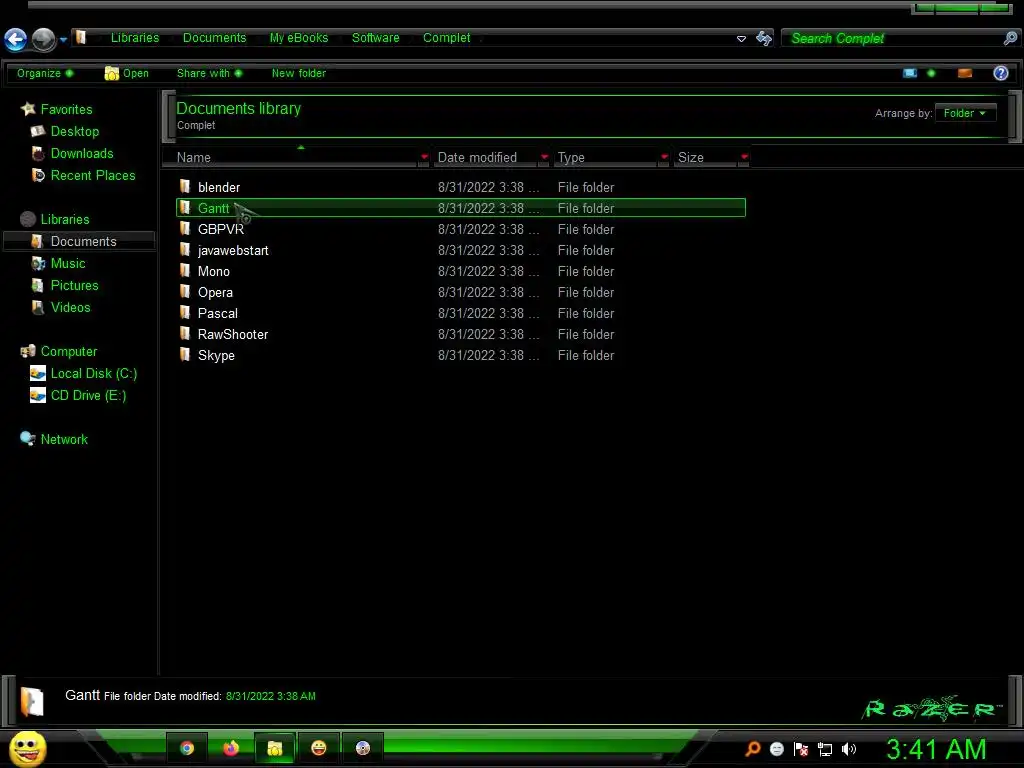Open the address bar history dropdown

click(x=741, y=39)
